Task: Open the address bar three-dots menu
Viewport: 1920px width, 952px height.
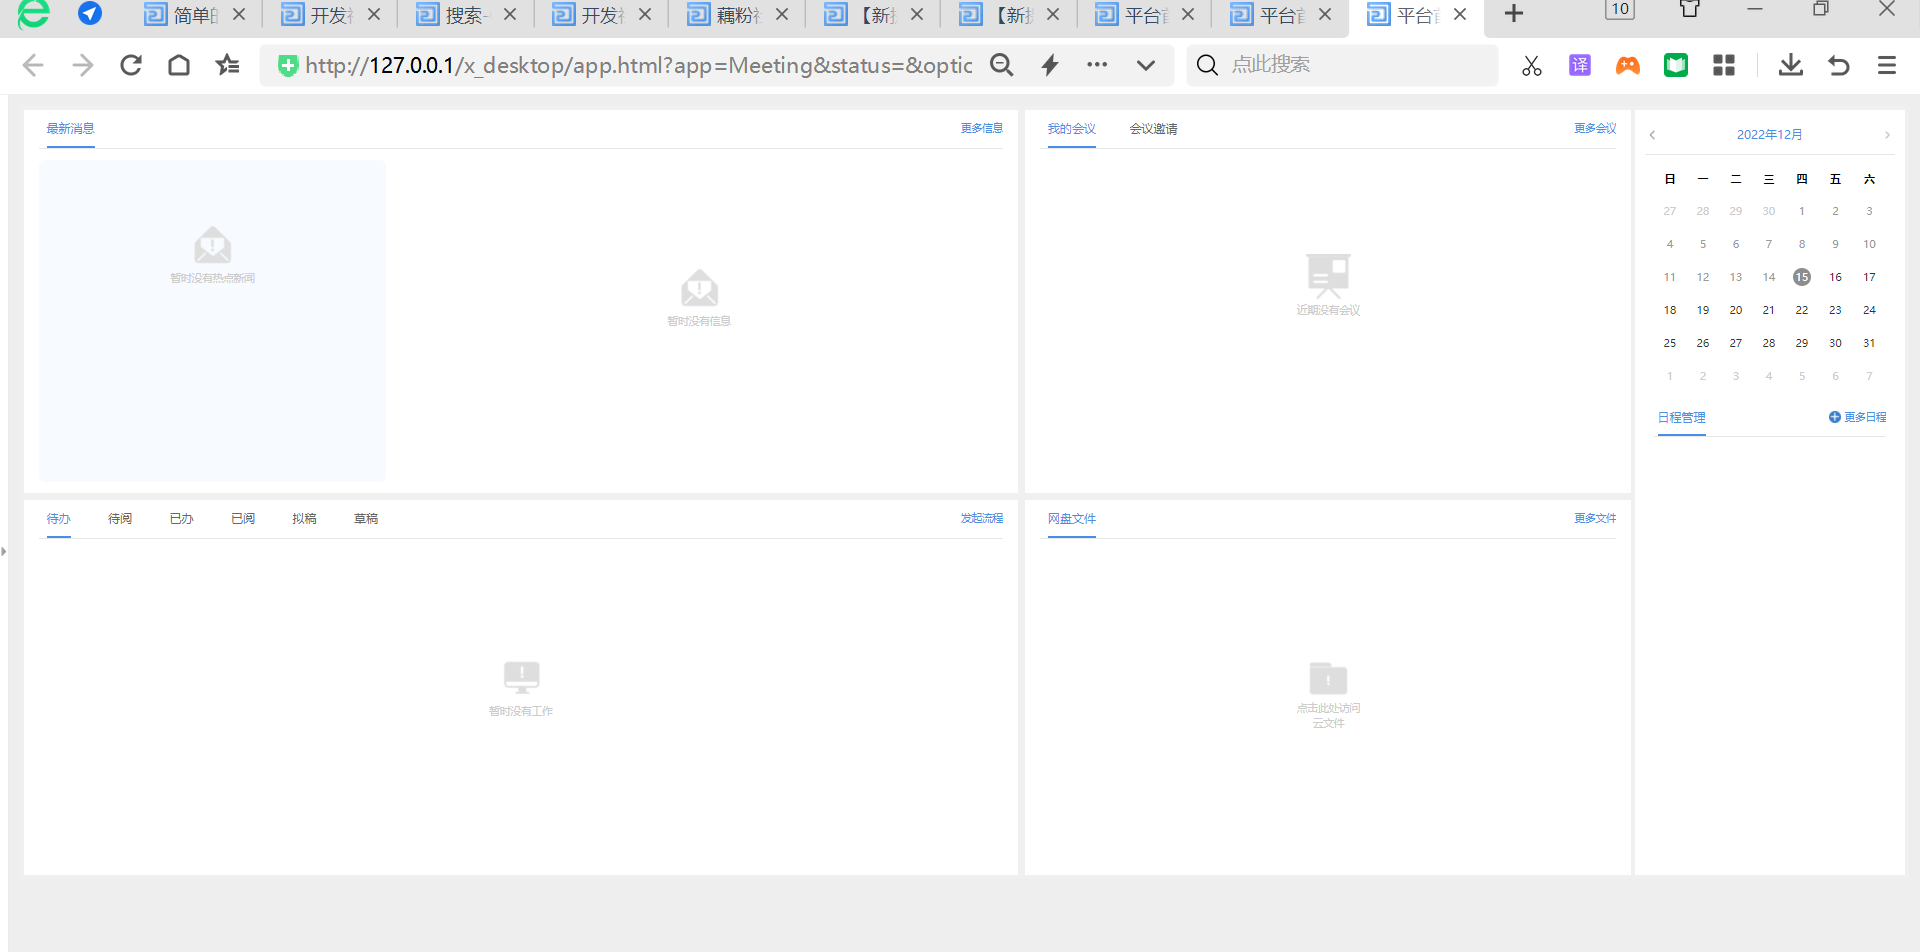Action: pyautogui.click(x=1097, y=65)
